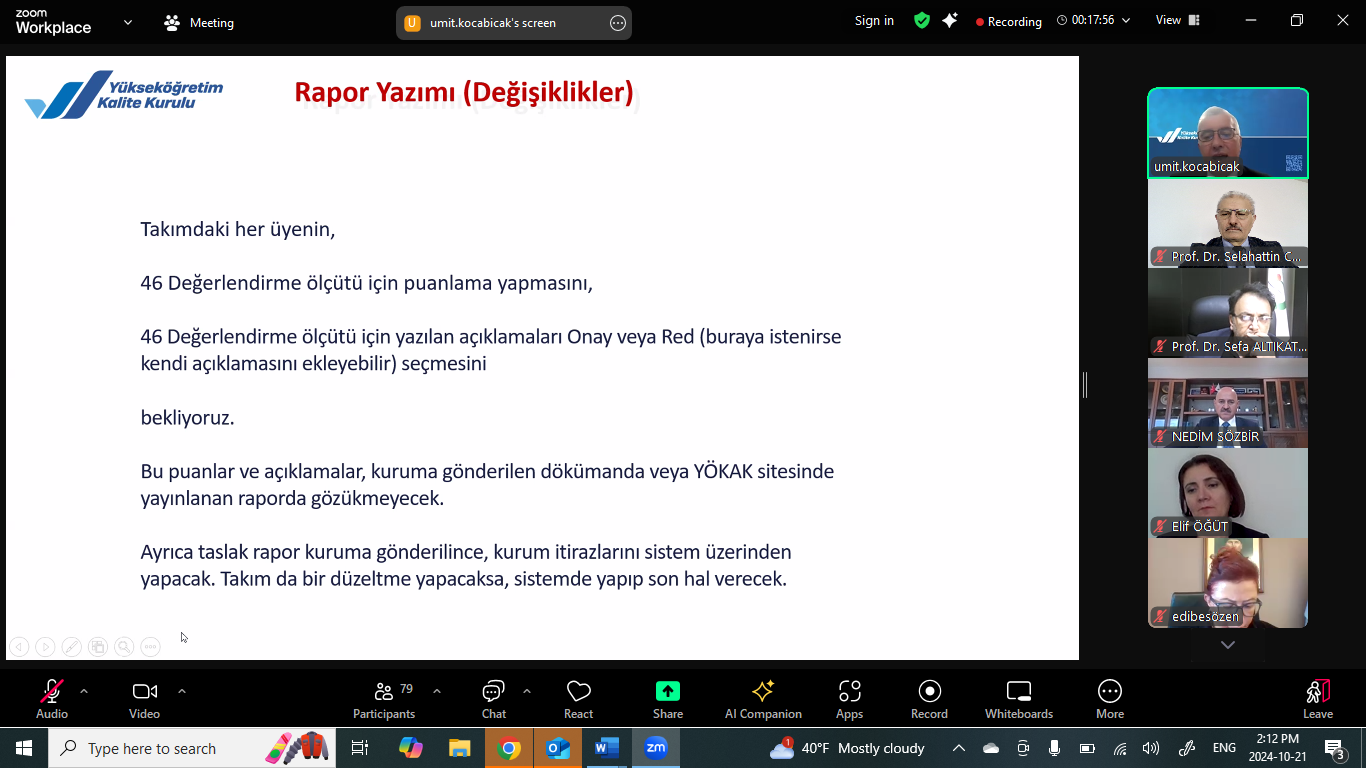Turn on camera with Video button

(x=144, y=699)
